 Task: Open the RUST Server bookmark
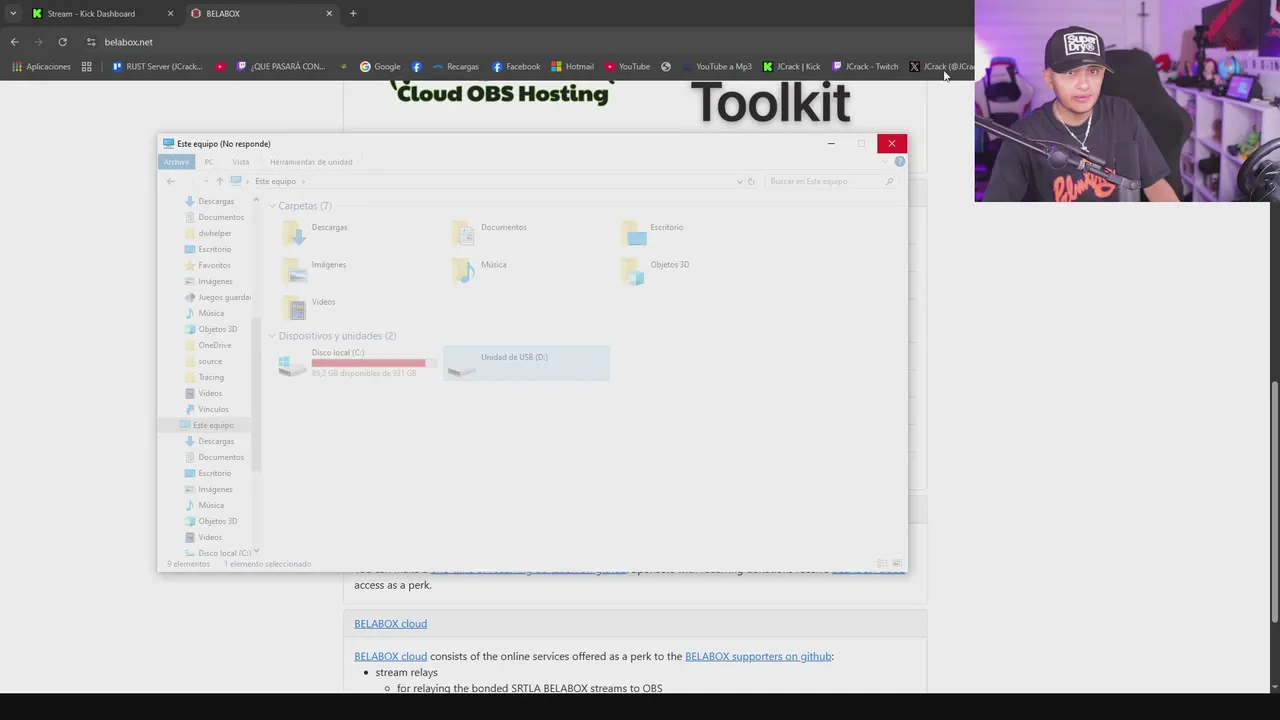click(x=157, y=67)
